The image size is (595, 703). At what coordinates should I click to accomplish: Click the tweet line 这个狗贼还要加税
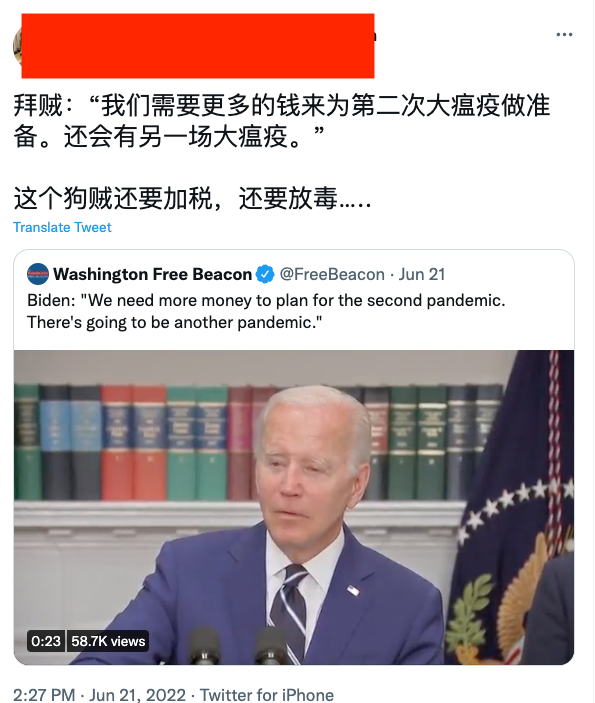coord(192,198)
